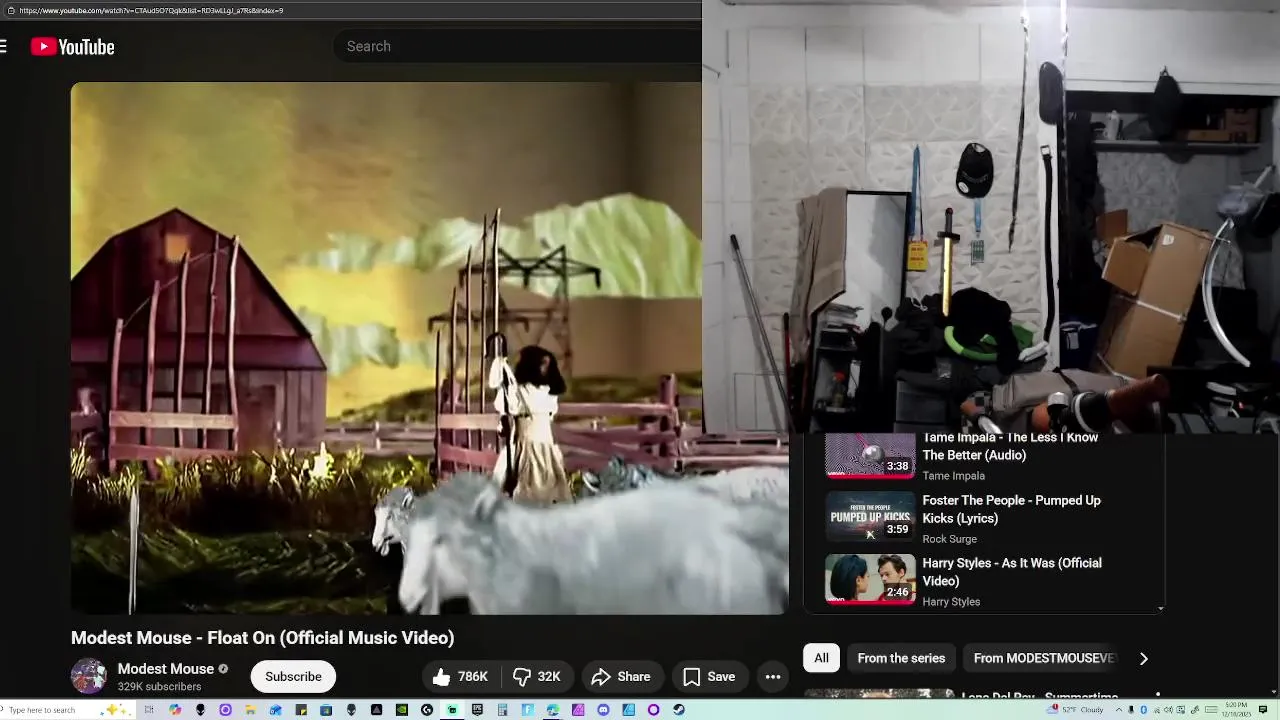Click the Share button

click(621, 677)
